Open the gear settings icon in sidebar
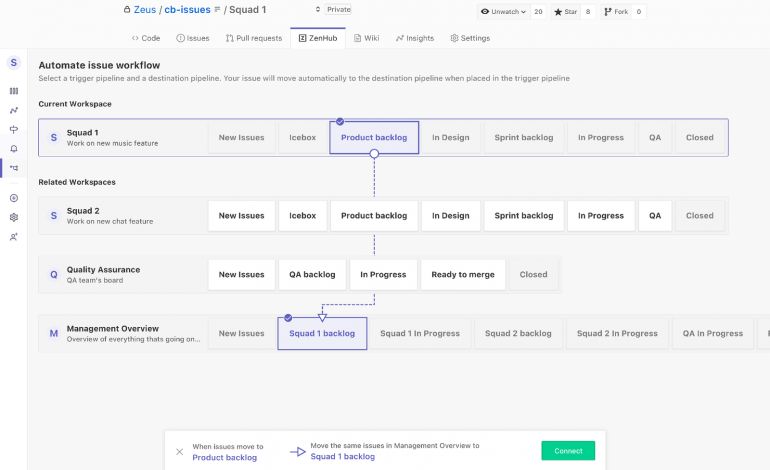This screenshot has height=470, width=770. point(14,217)
